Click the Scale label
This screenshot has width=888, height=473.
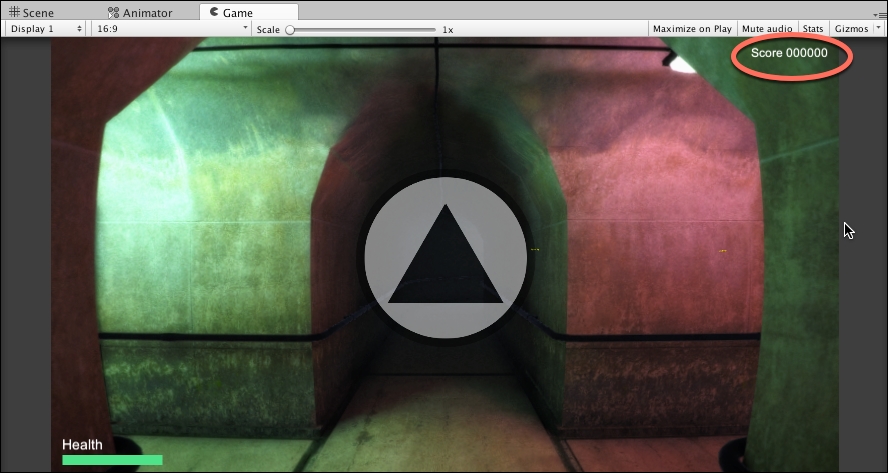point(268,29)
